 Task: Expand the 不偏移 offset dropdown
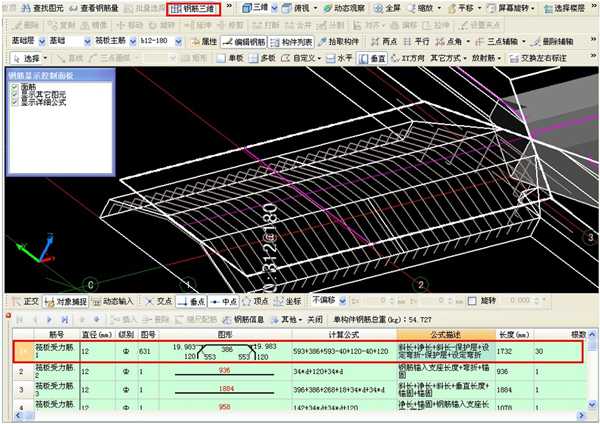point(343,301)
